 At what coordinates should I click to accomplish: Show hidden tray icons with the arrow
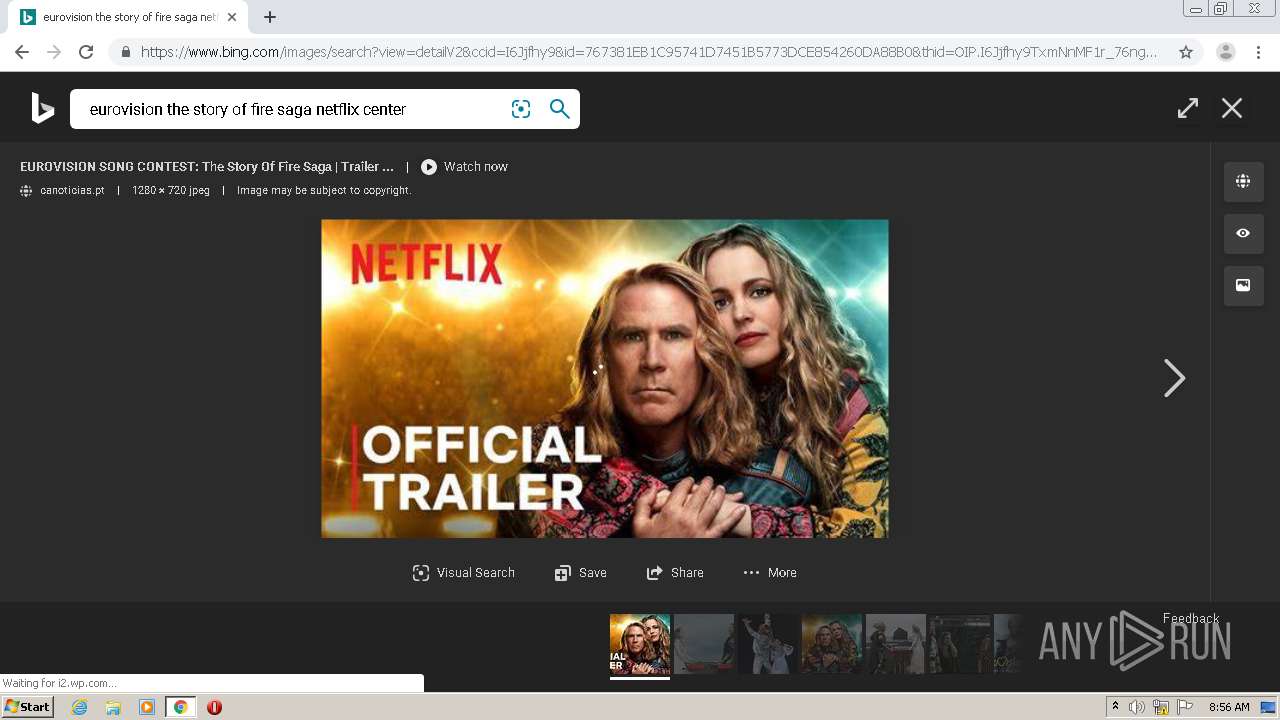click(1115, 706)
